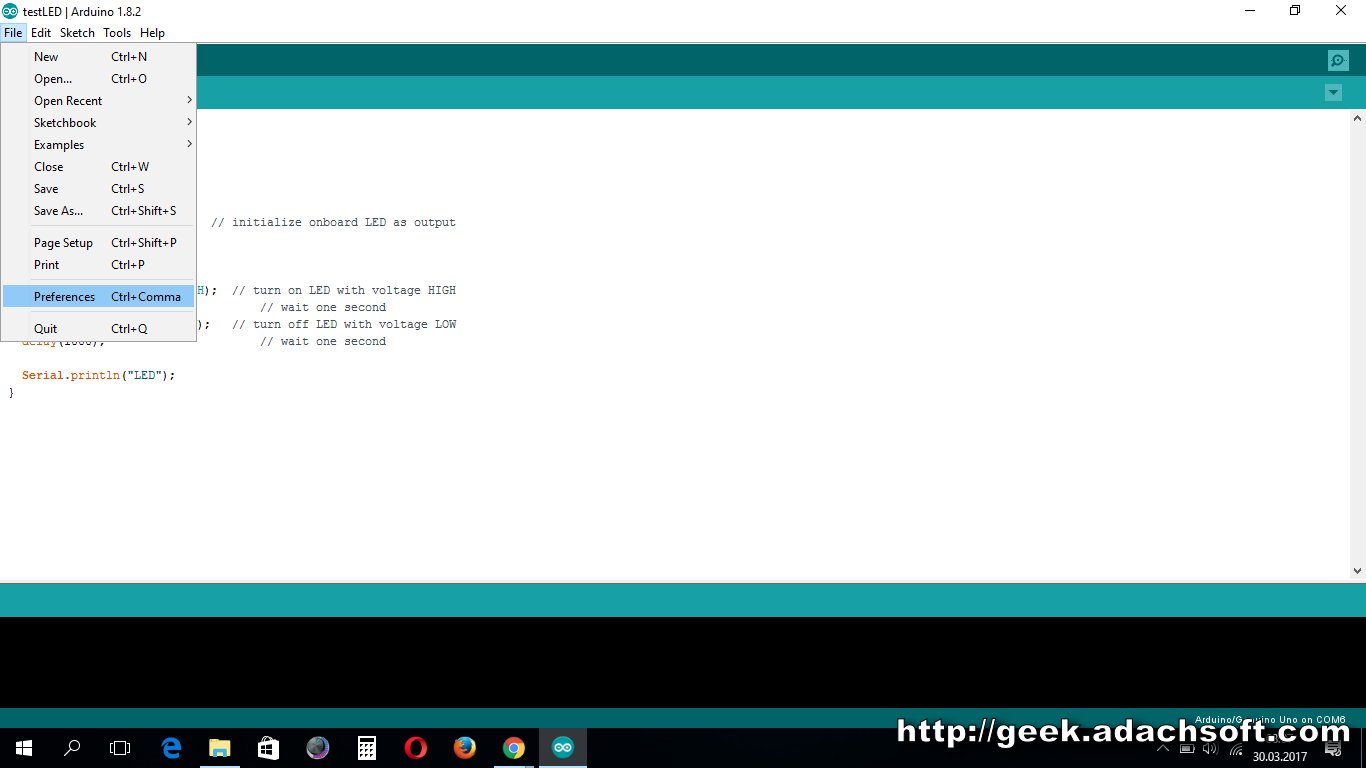Launch Opera browser from the taskbar

point(416,748)
